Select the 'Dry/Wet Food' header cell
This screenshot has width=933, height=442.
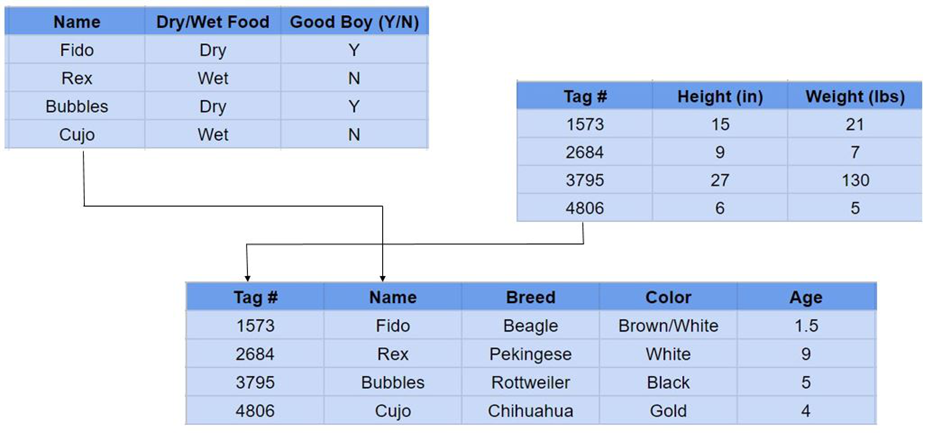[212, 23]
